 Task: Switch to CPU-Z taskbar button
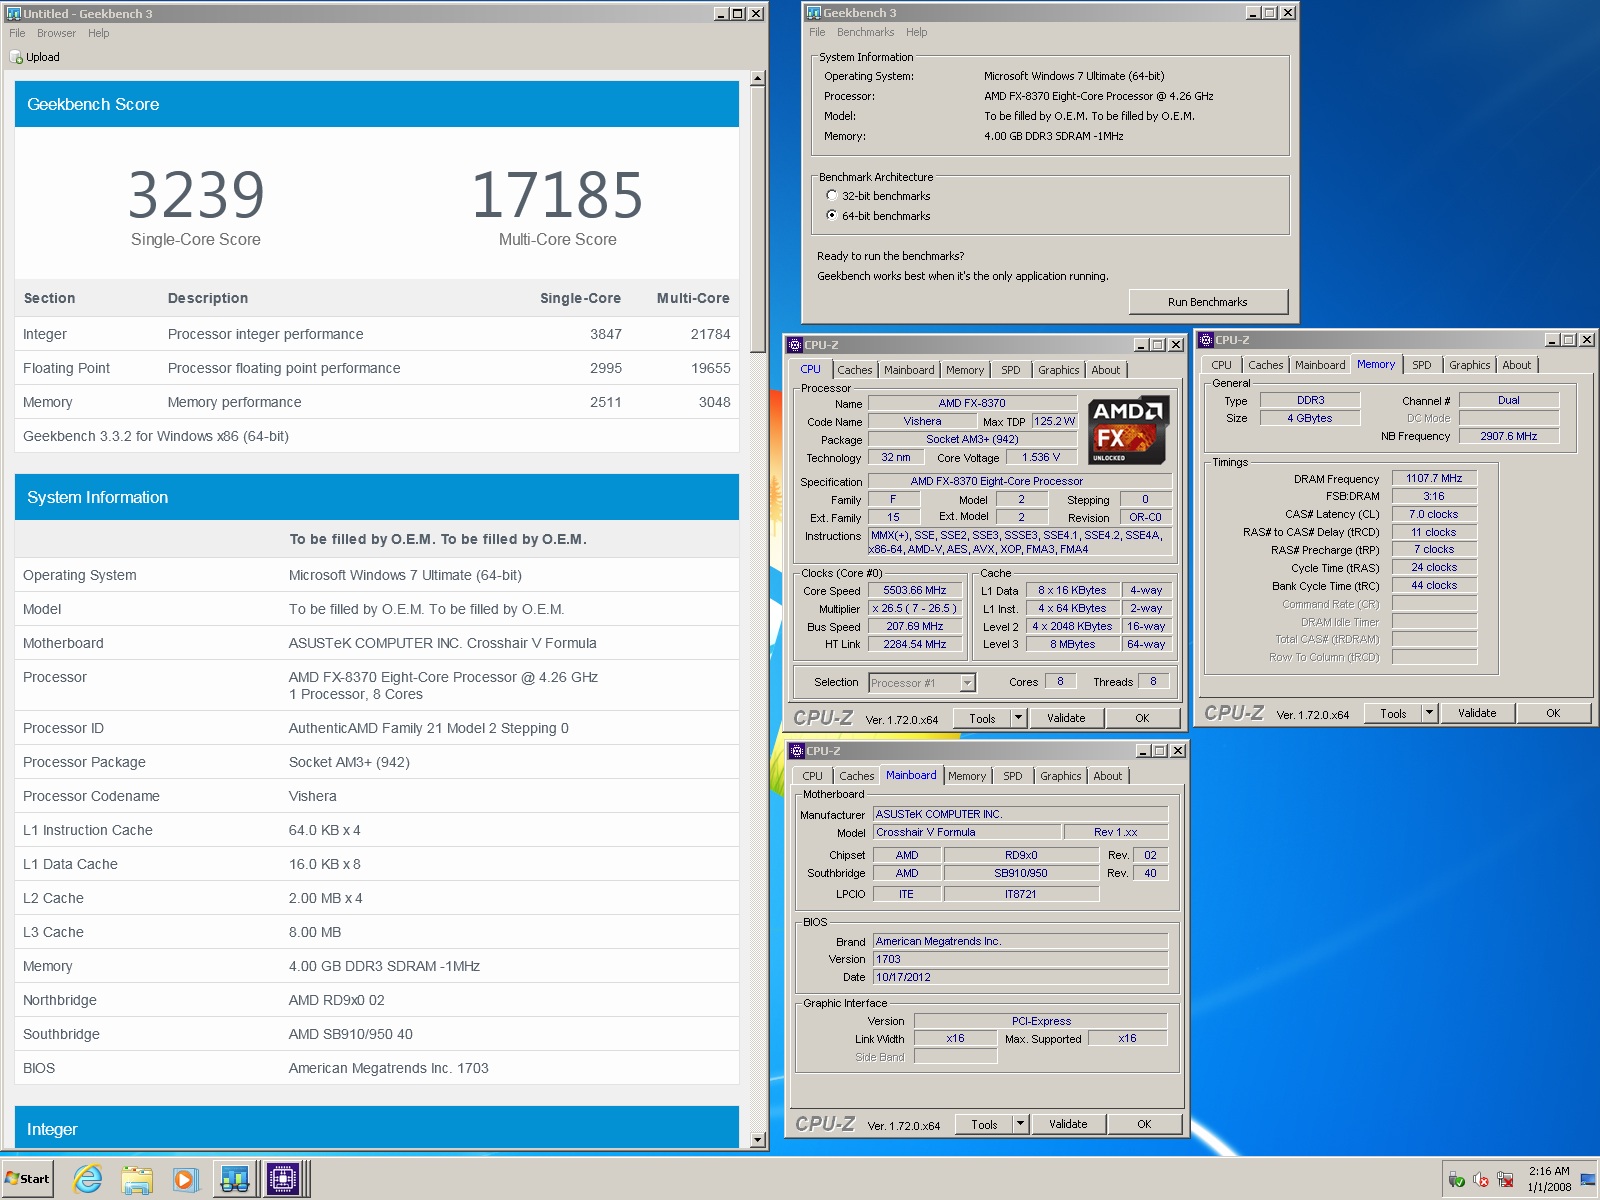point(284,1180)
